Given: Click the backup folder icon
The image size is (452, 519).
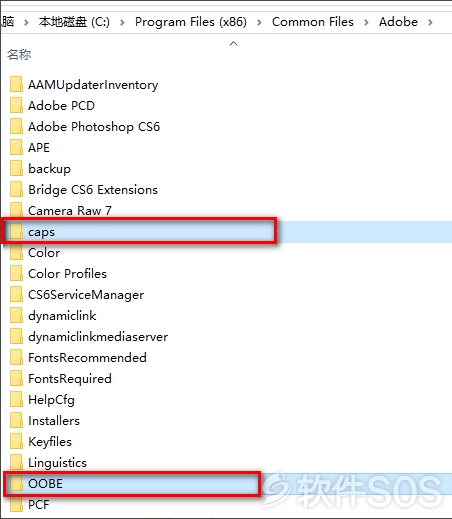Looking at the screenshot, I should [x=16, y=169].
